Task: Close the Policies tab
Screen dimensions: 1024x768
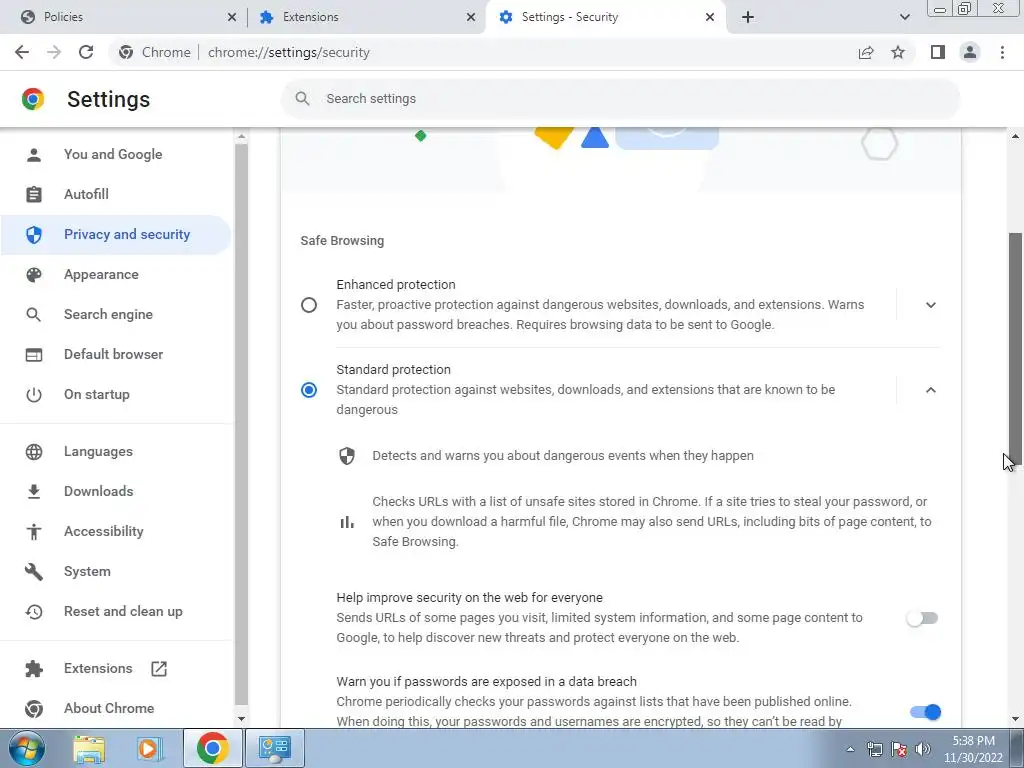Action: click(x=231, y=17)
